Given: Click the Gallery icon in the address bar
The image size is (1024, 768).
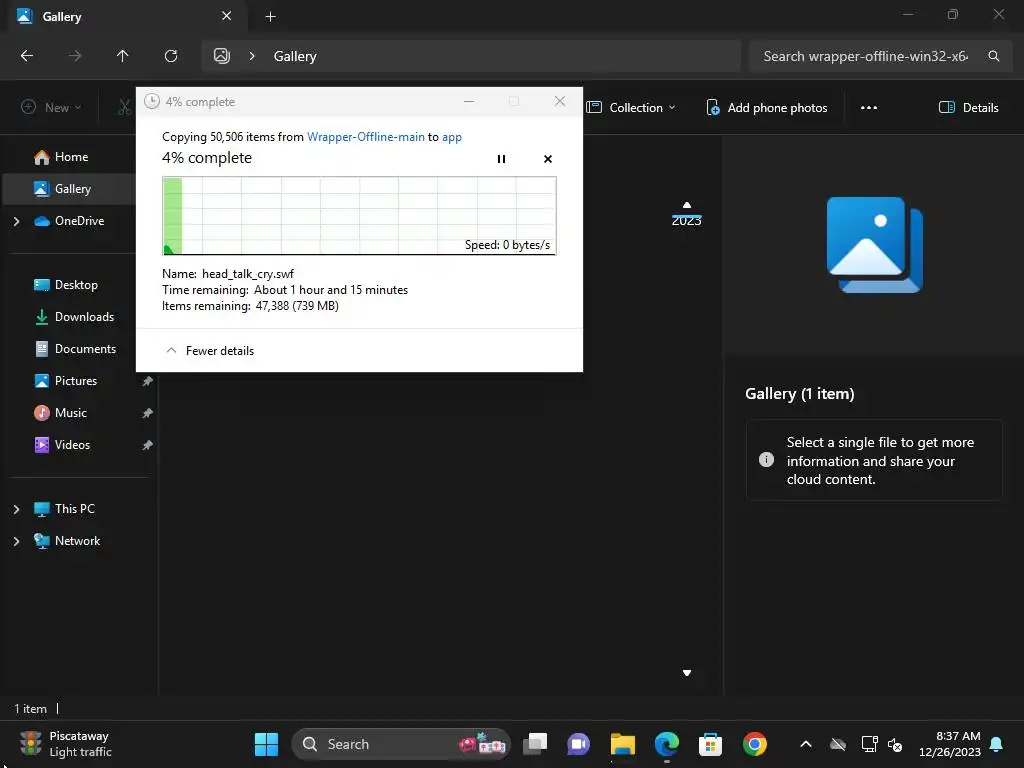Looking at the screenshot, I should click(222, 56).
